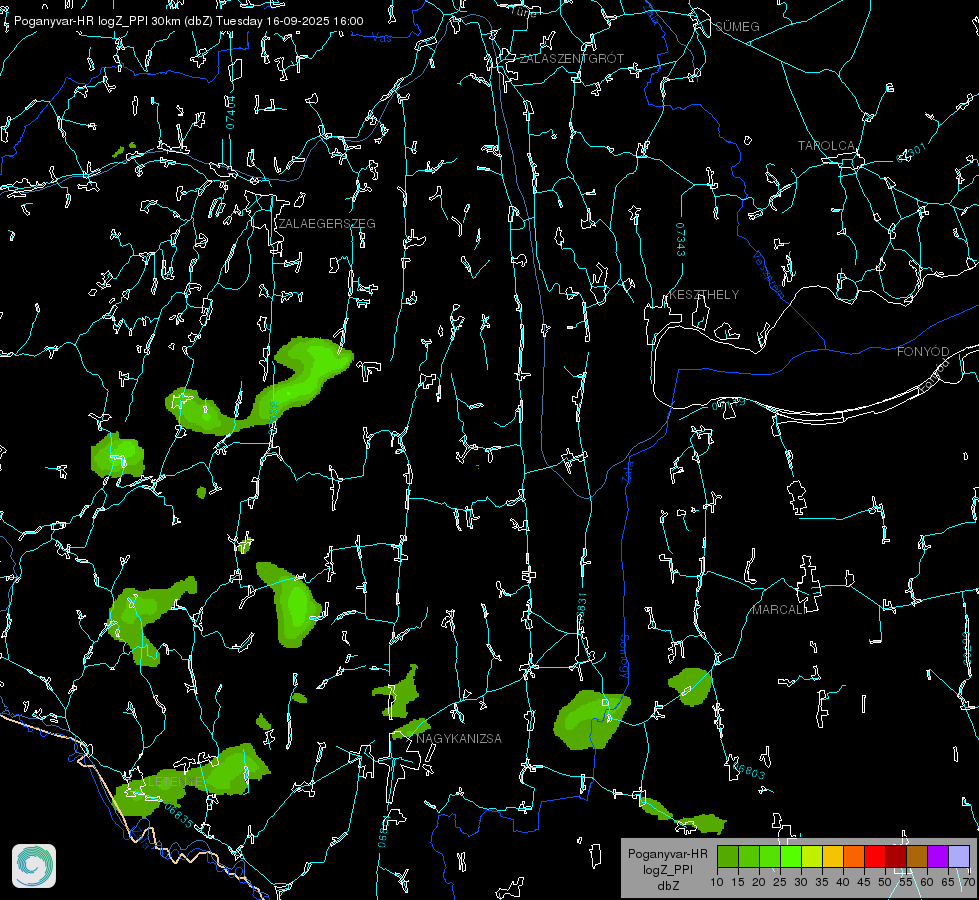Click the Zala river label
This screenshot has height=900, width=979.
pos(627,470)
